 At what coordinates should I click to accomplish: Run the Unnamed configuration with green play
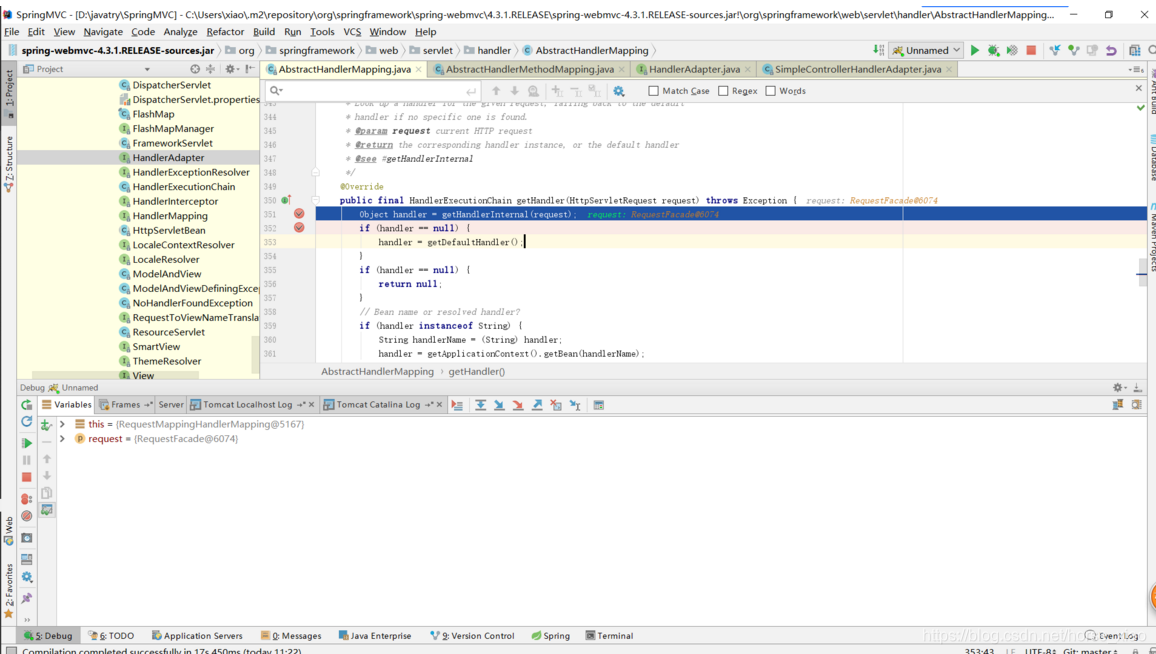975,50
